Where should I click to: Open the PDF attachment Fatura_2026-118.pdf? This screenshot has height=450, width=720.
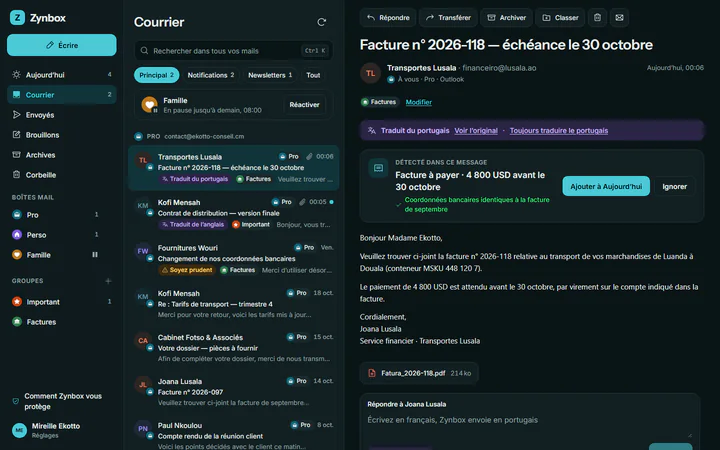coord(419,373)
